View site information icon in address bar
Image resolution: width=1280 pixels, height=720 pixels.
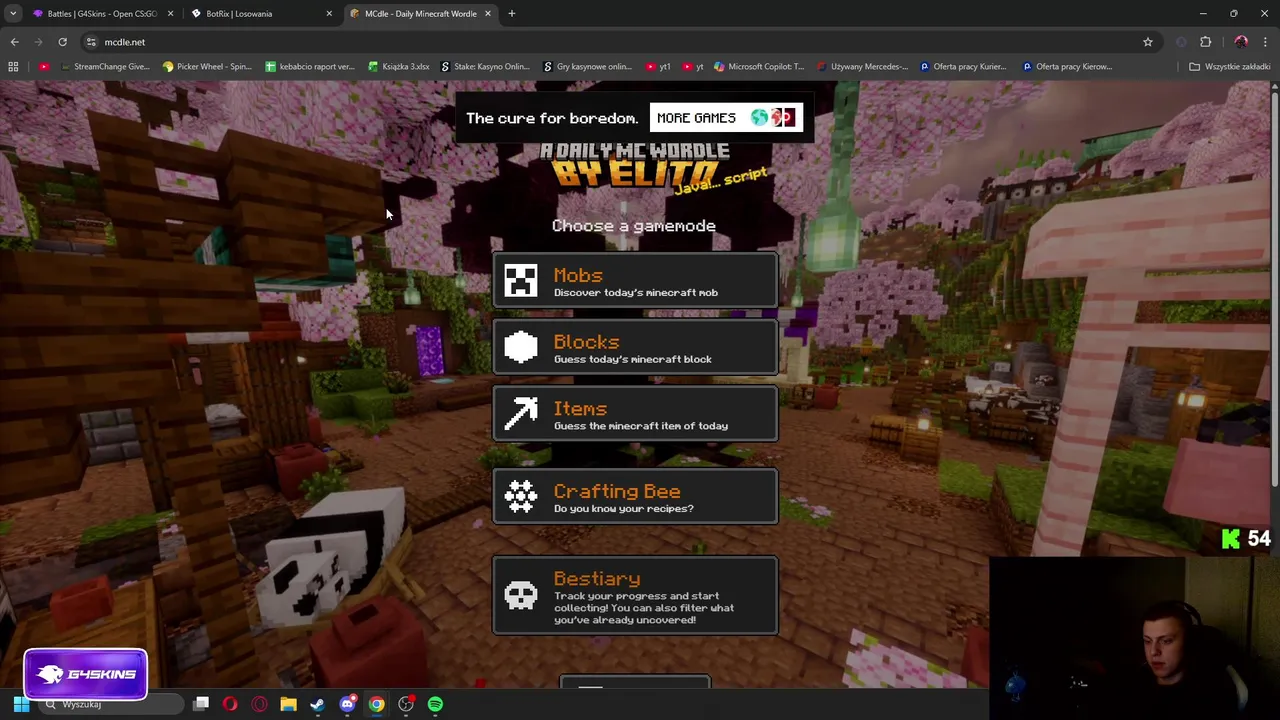pyautogui.click(x=91, y=42)
